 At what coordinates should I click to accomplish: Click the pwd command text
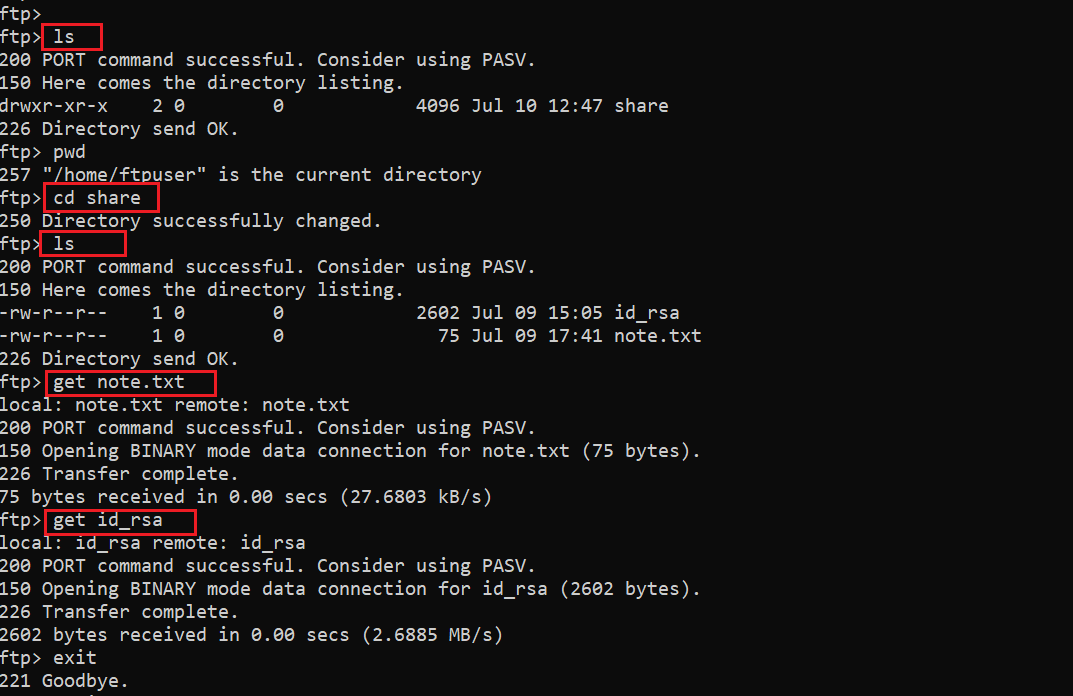pos(69,152)
